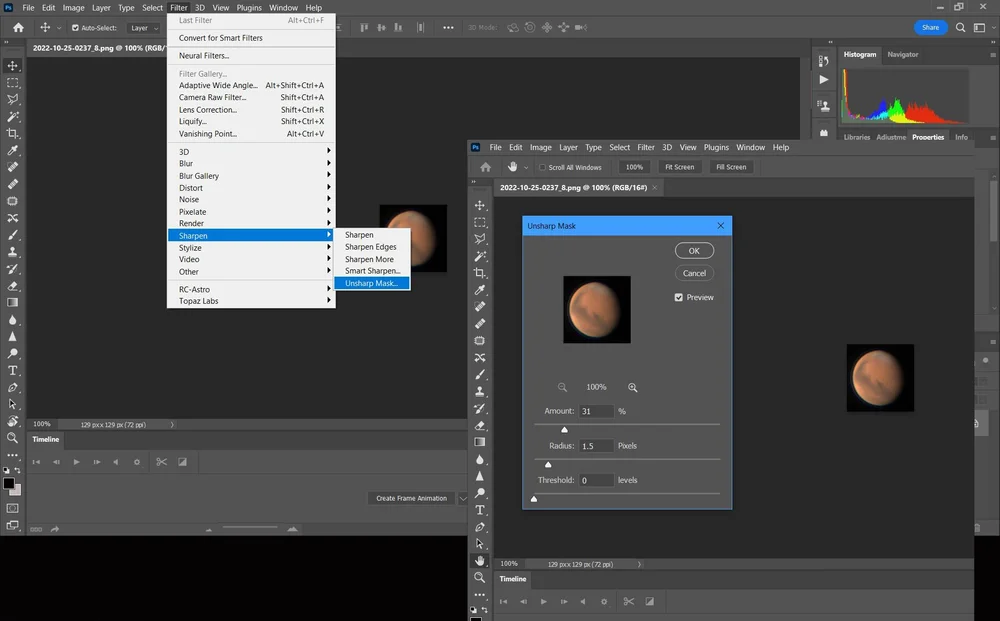Select Neural Filters in Filter menu
1000x621 pixels.
point(251,55)
